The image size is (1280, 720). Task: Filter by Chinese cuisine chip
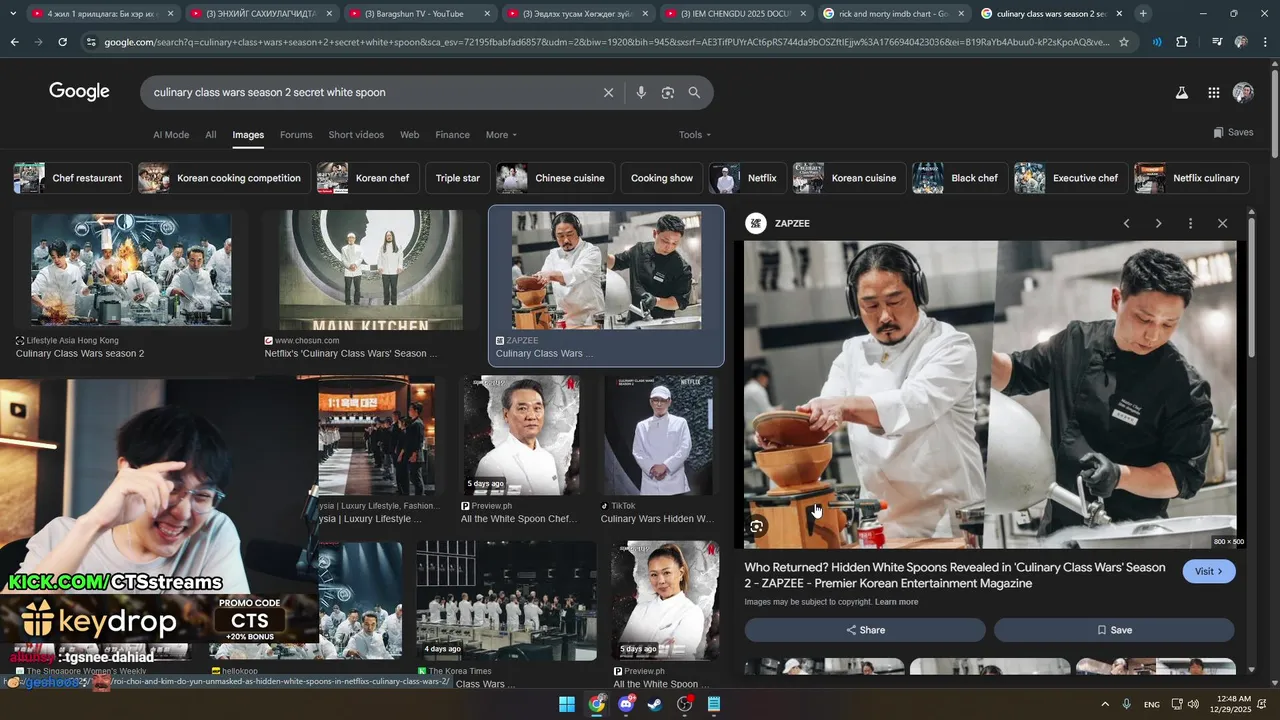[x=556, y=178]
